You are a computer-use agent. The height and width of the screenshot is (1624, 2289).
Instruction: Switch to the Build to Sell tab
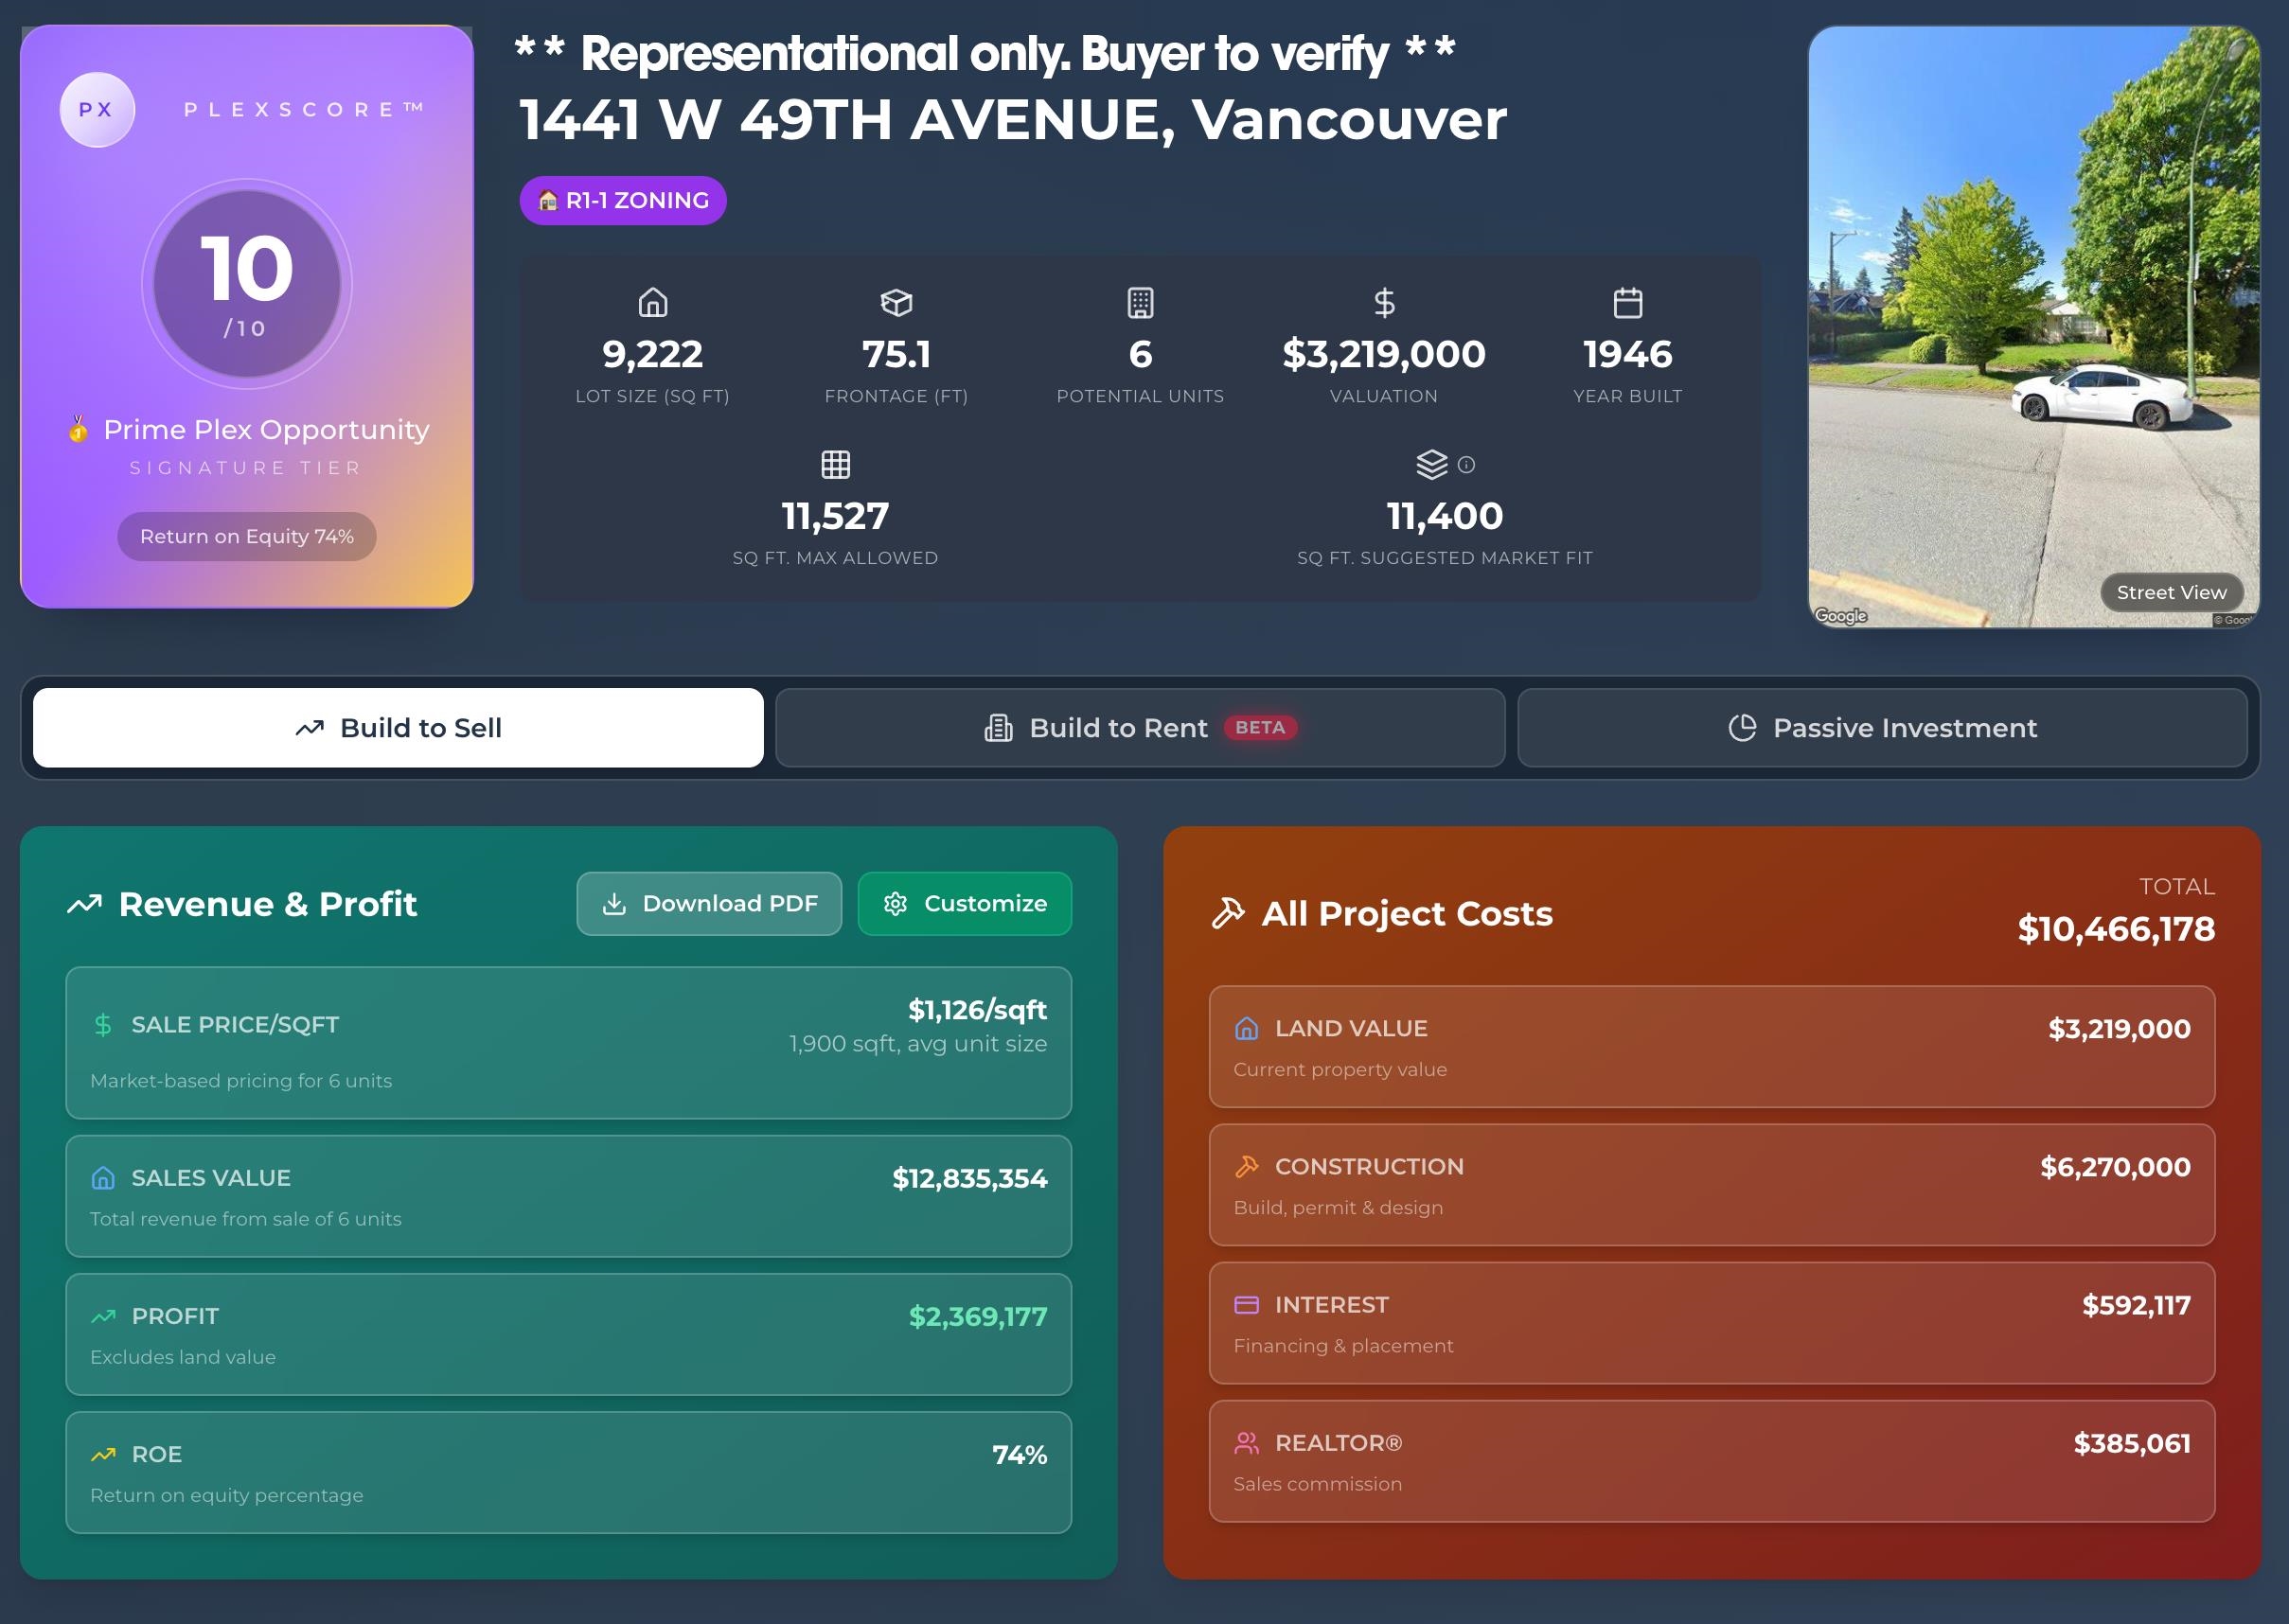click(398, 728)
